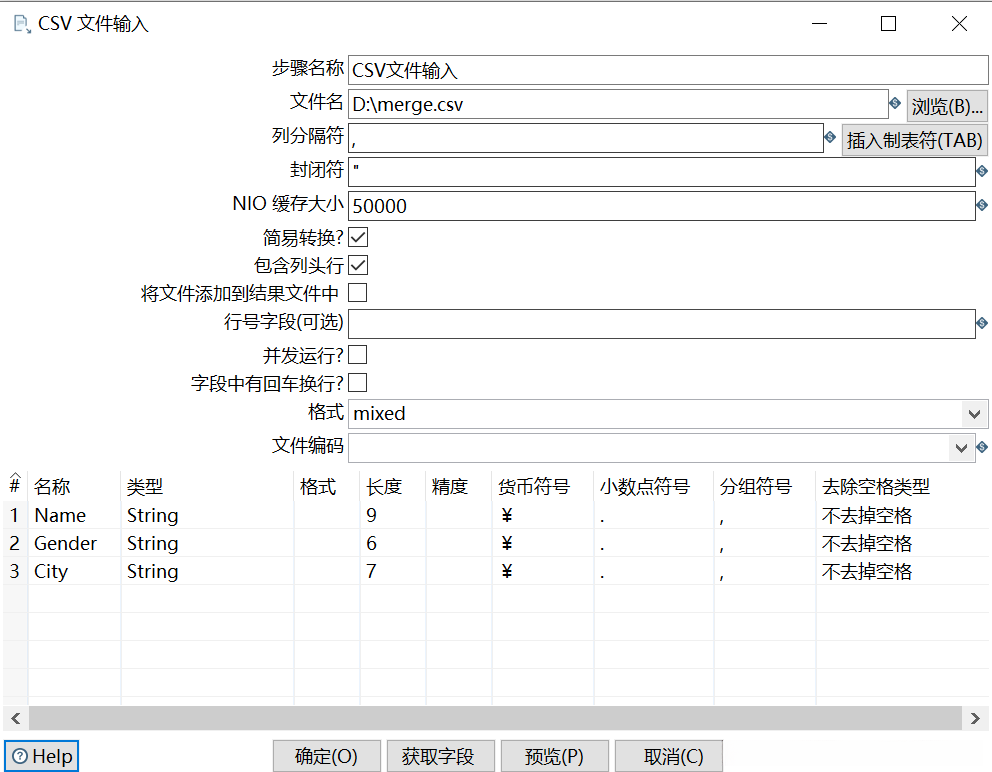Click the 浏览(B)... button
Image resolution: width=992 pixels, height=772 pixels.
pos(947,106)
